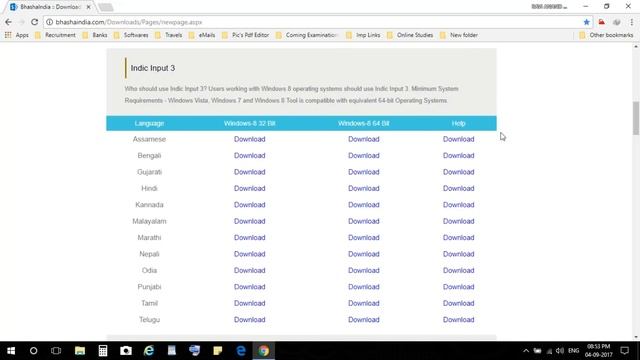Download Malayalam Windows-8 32 Bit
Screen dimensions: 640x360
pyautogui.click(x=249, y=221)
